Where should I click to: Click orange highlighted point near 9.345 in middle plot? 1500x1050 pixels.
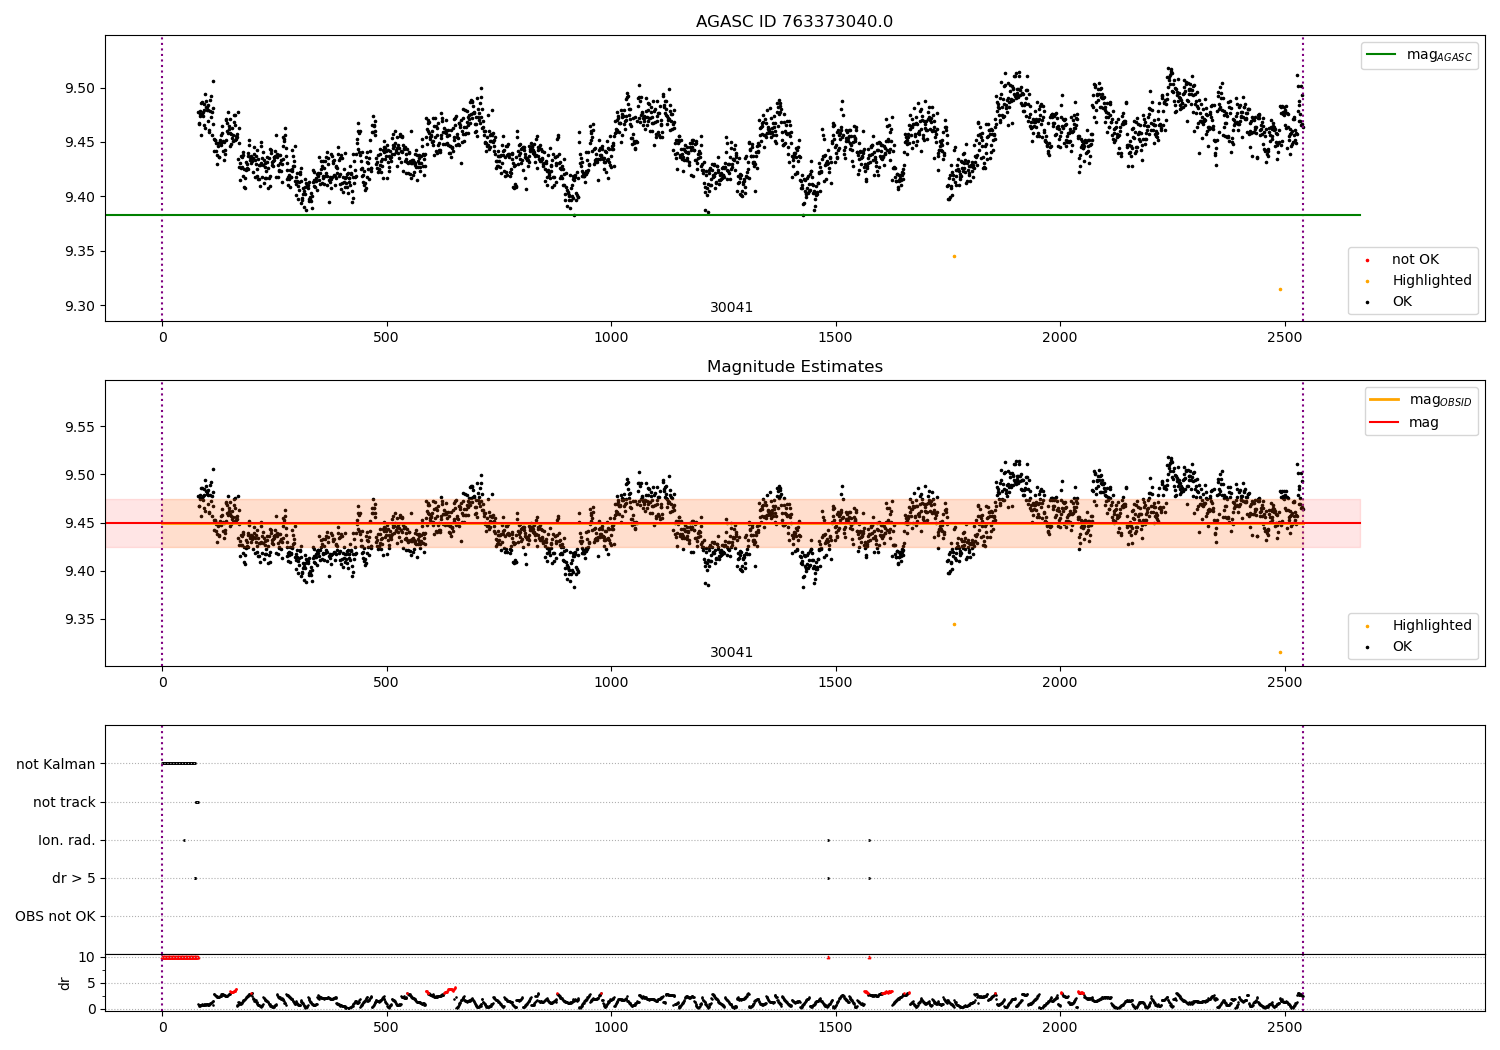tap(954, 624)
